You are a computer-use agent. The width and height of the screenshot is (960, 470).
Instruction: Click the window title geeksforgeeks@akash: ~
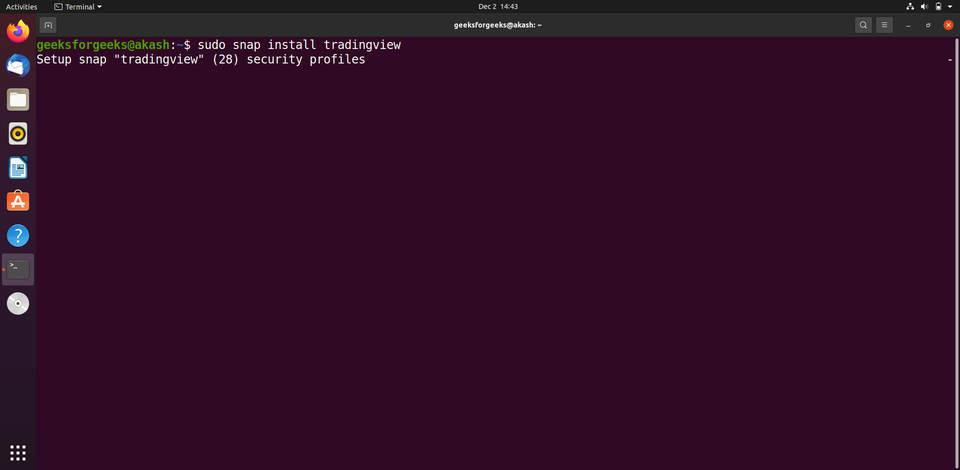coord(498,25)
